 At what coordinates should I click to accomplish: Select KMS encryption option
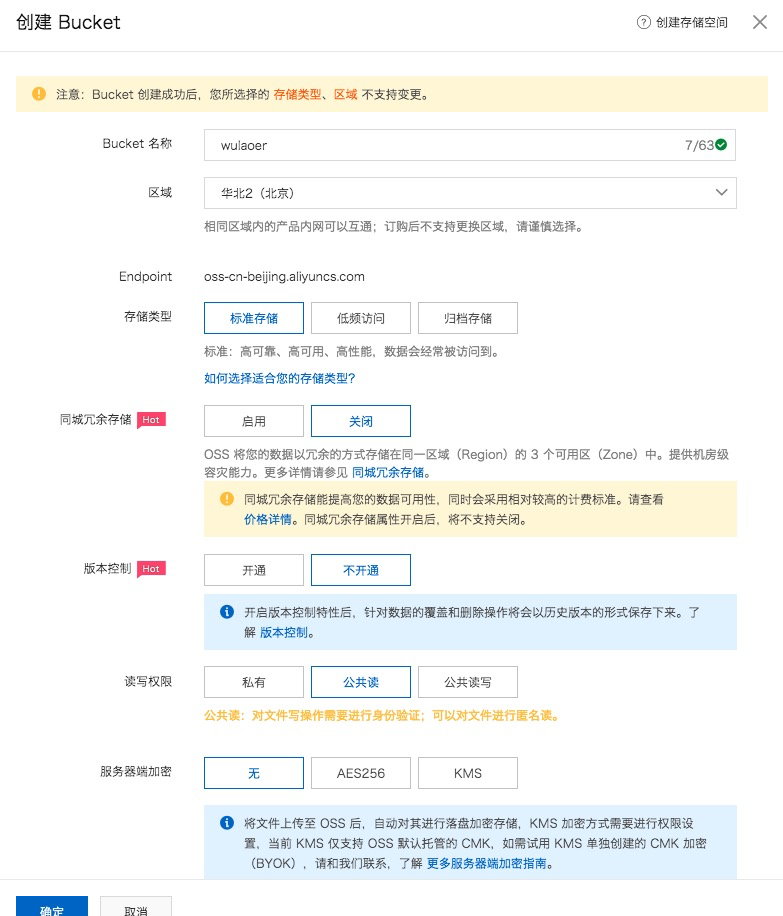tap(468, 773)
